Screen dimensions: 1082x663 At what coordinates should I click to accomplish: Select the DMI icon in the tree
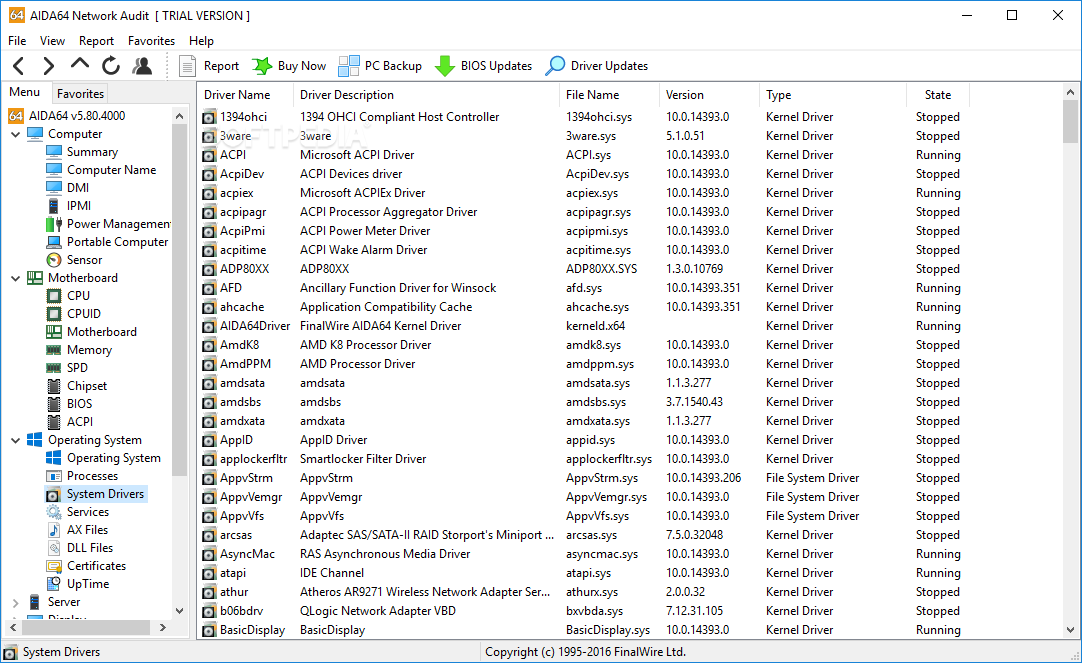tap(54, 188)
